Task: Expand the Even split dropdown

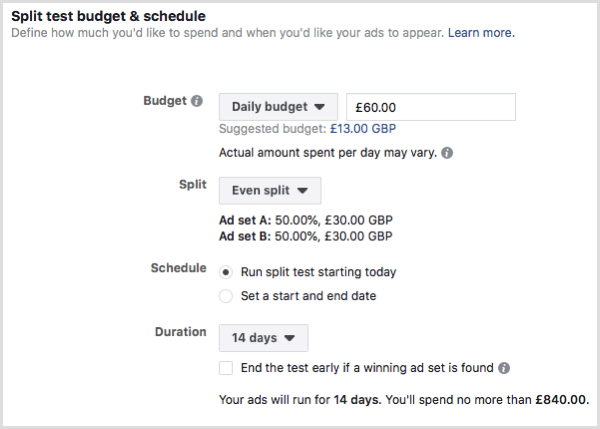Action: (270, 190)
